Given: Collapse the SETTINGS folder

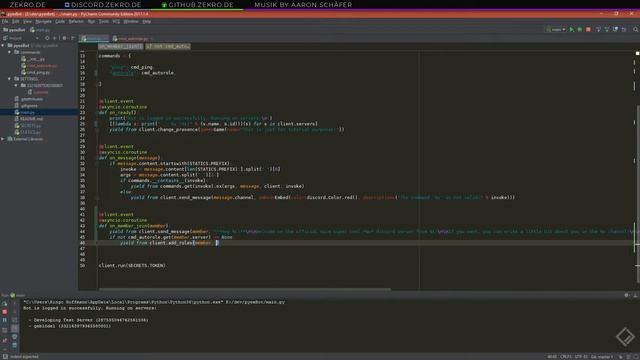Looking at the screenshot, I should [x=9, y=79].
